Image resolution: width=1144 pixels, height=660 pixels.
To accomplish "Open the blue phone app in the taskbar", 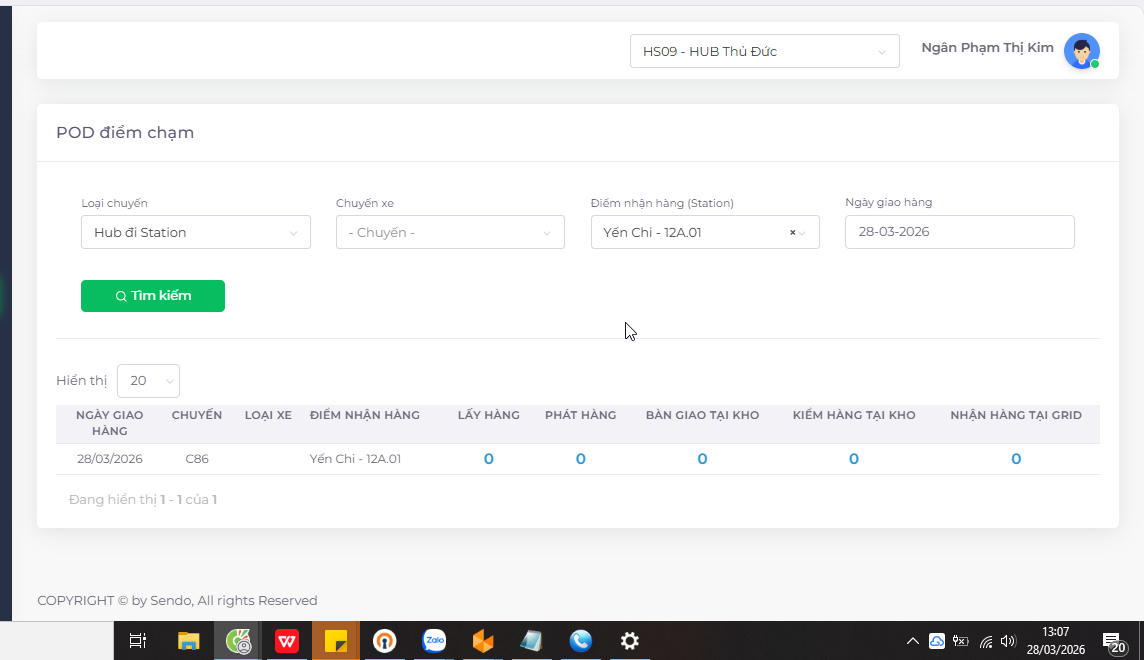I will click(x=581, y=641).
